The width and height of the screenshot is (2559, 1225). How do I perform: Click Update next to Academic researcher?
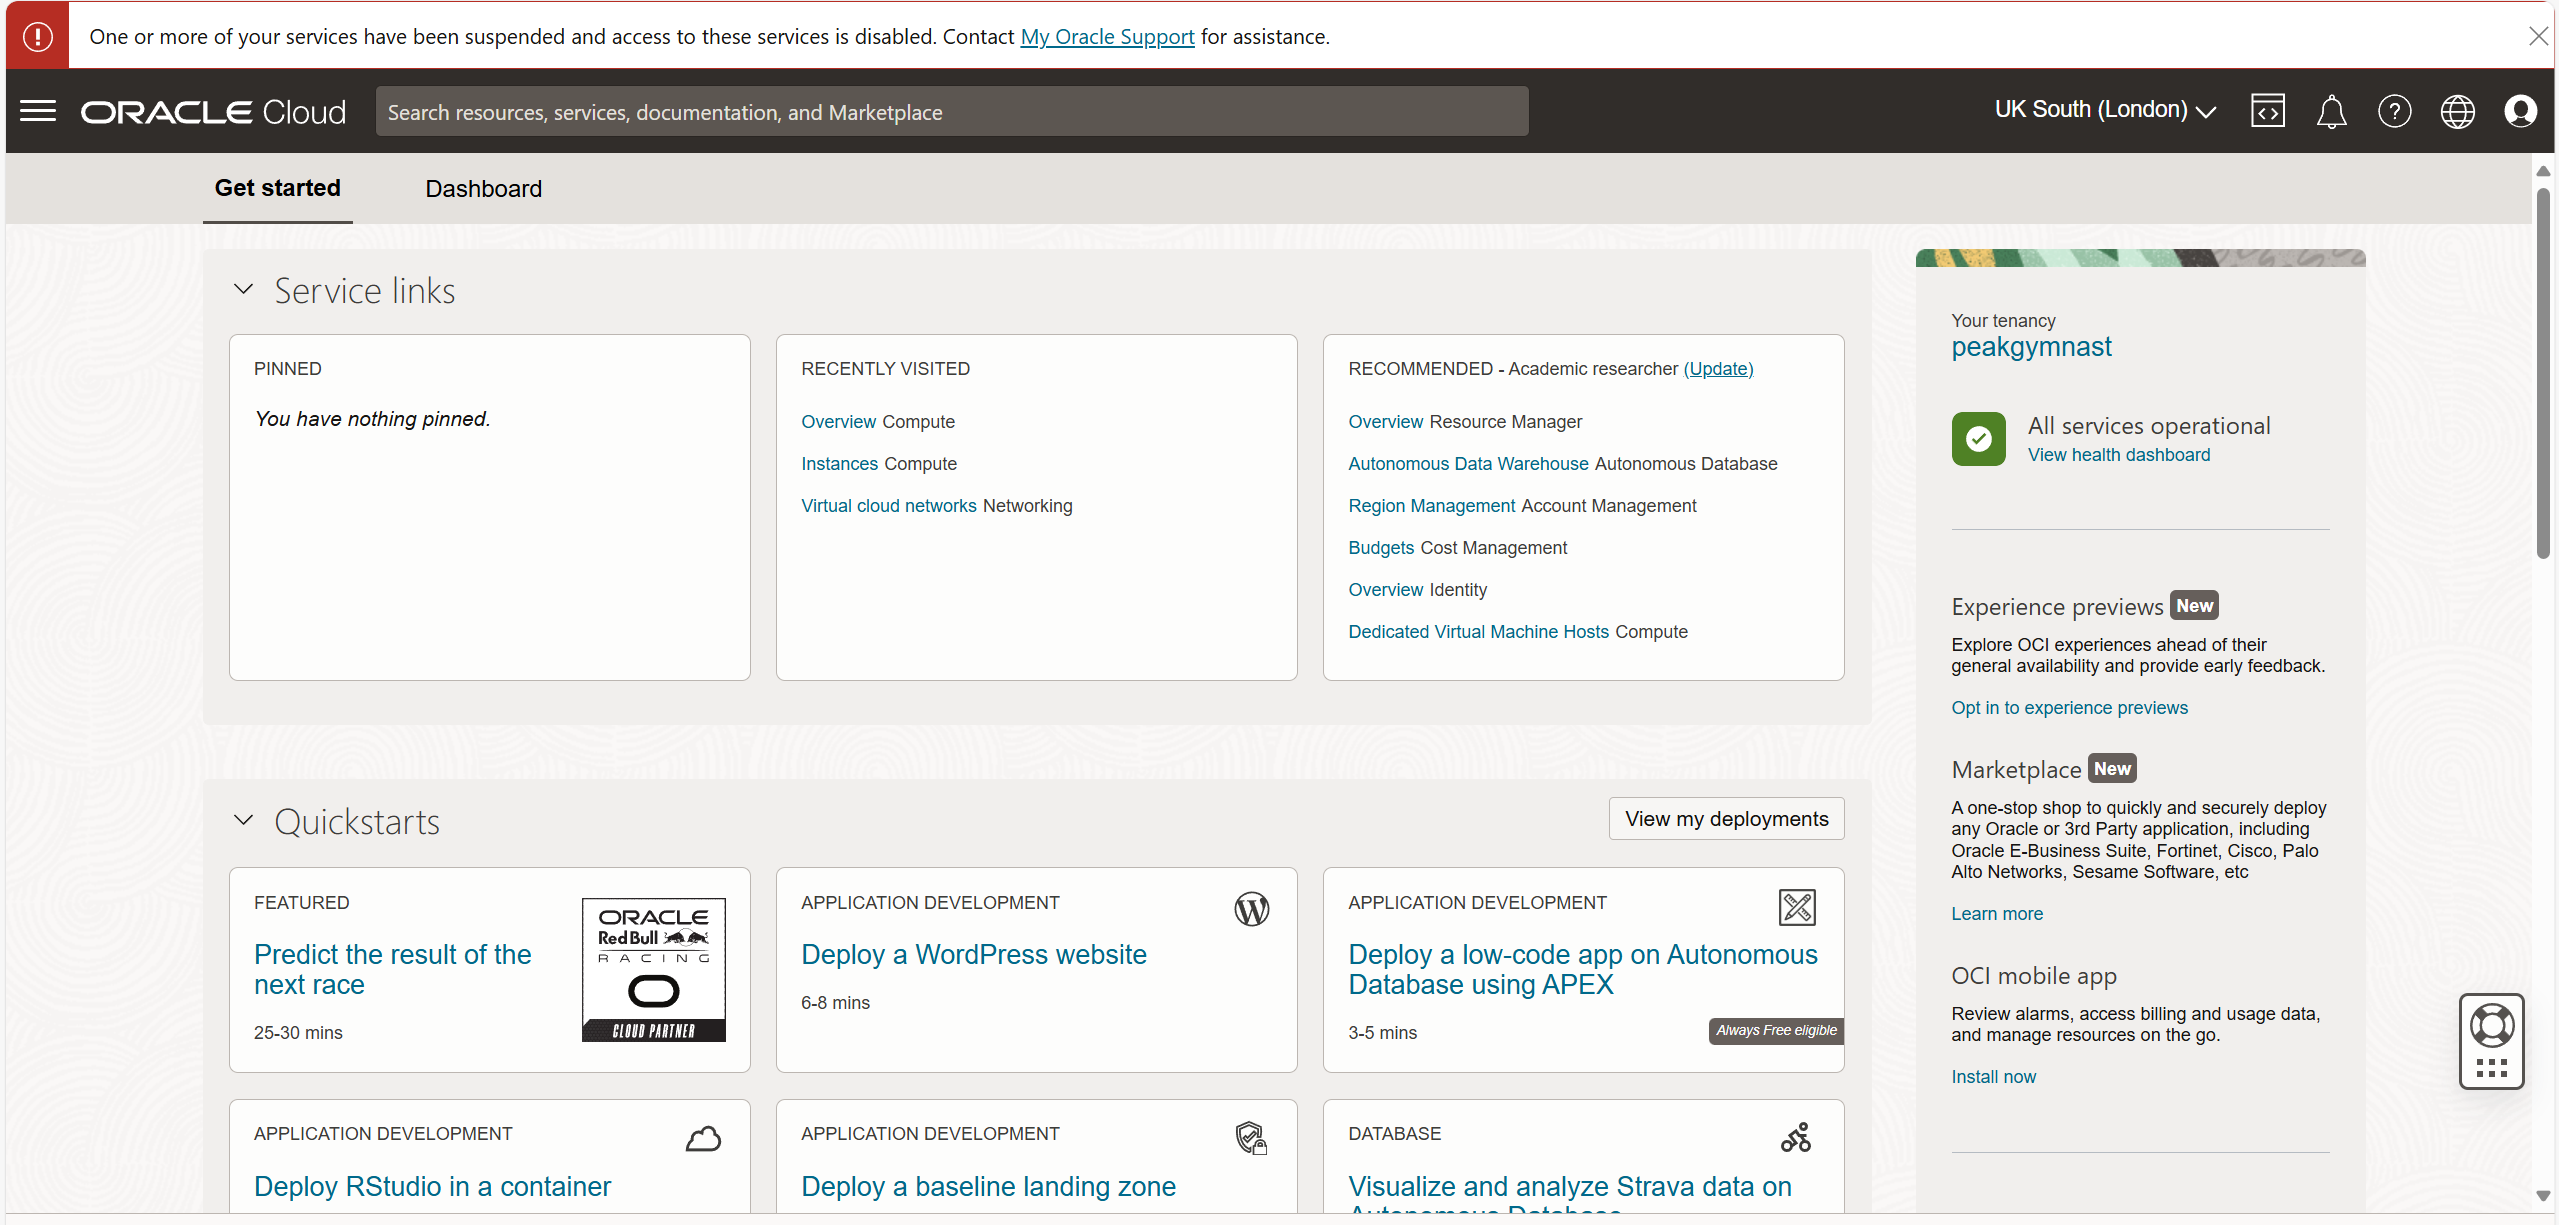coord(1718,369)
